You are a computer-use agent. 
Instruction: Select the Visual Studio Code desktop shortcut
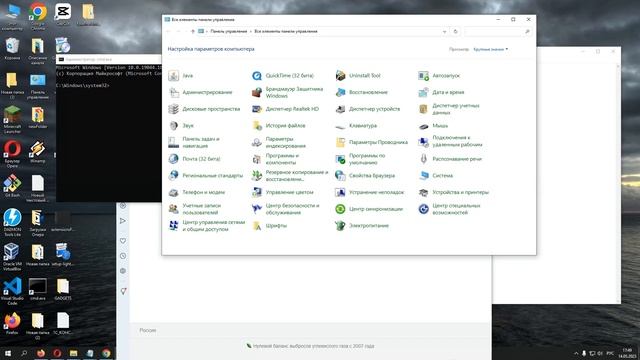[x=12, y=291]
